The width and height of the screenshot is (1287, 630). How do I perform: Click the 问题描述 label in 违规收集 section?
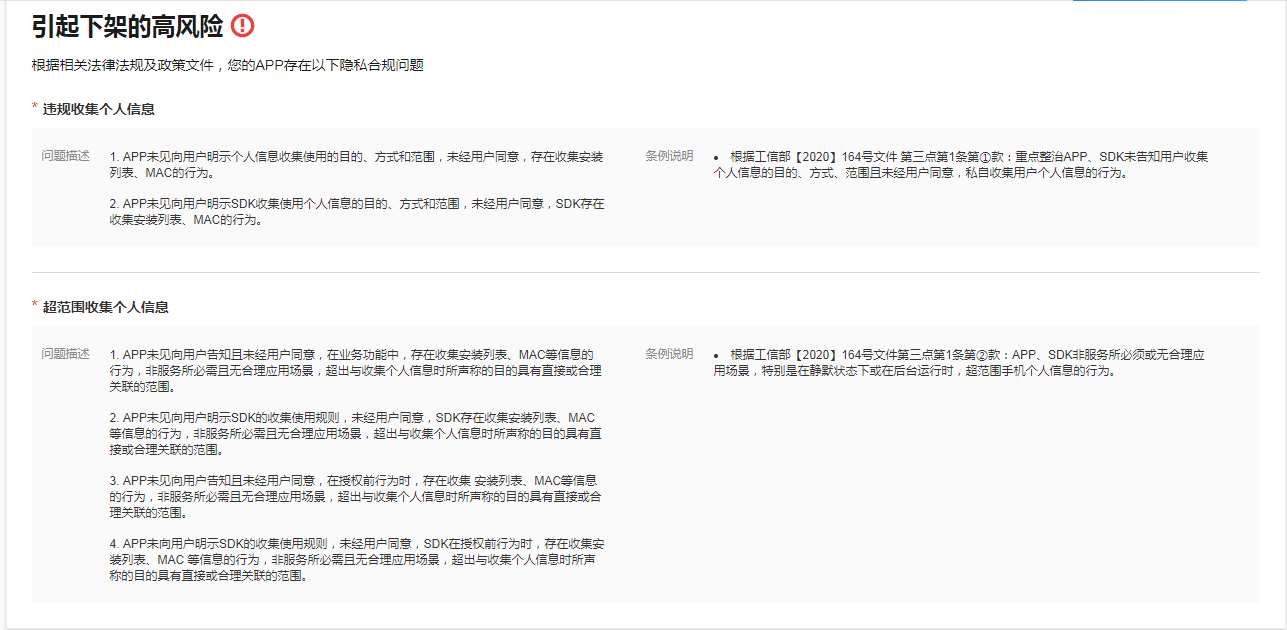click(65, 156)
